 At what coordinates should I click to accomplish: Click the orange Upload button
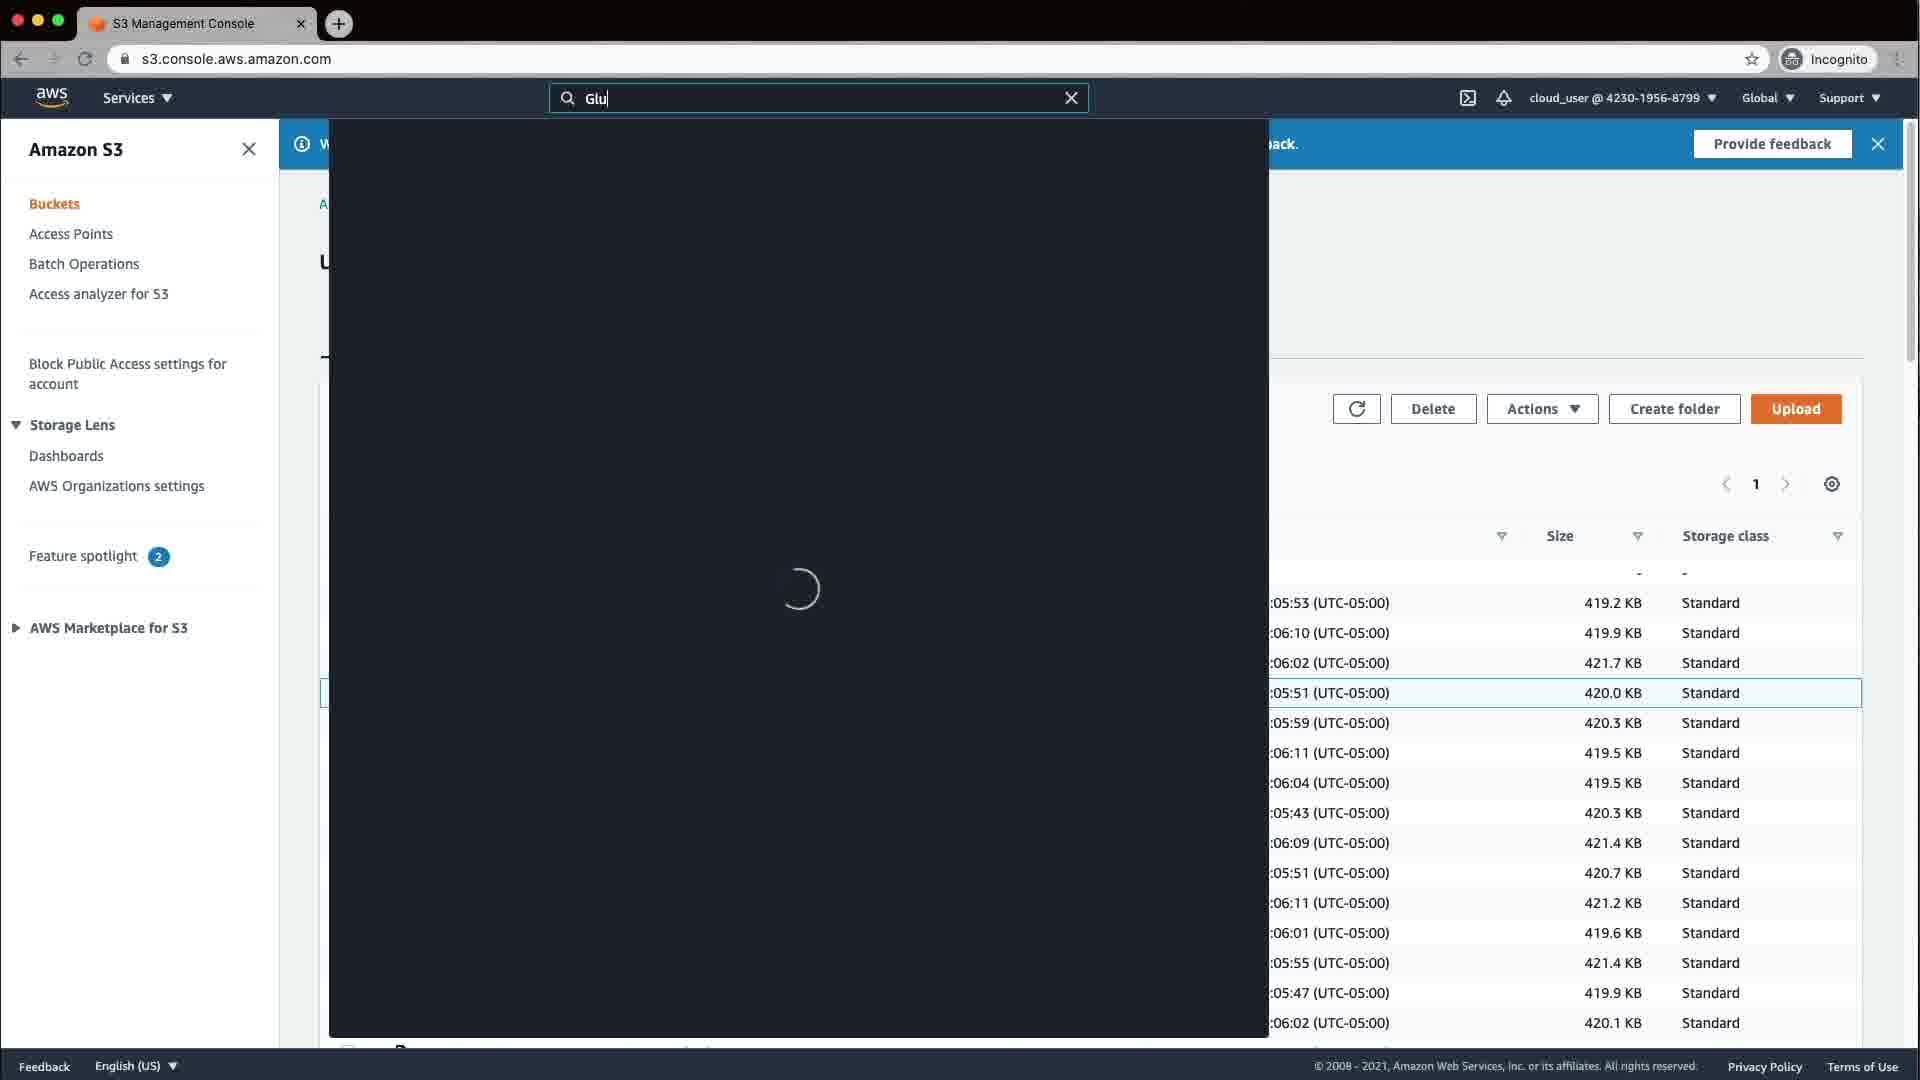(x=1795, y=409)
